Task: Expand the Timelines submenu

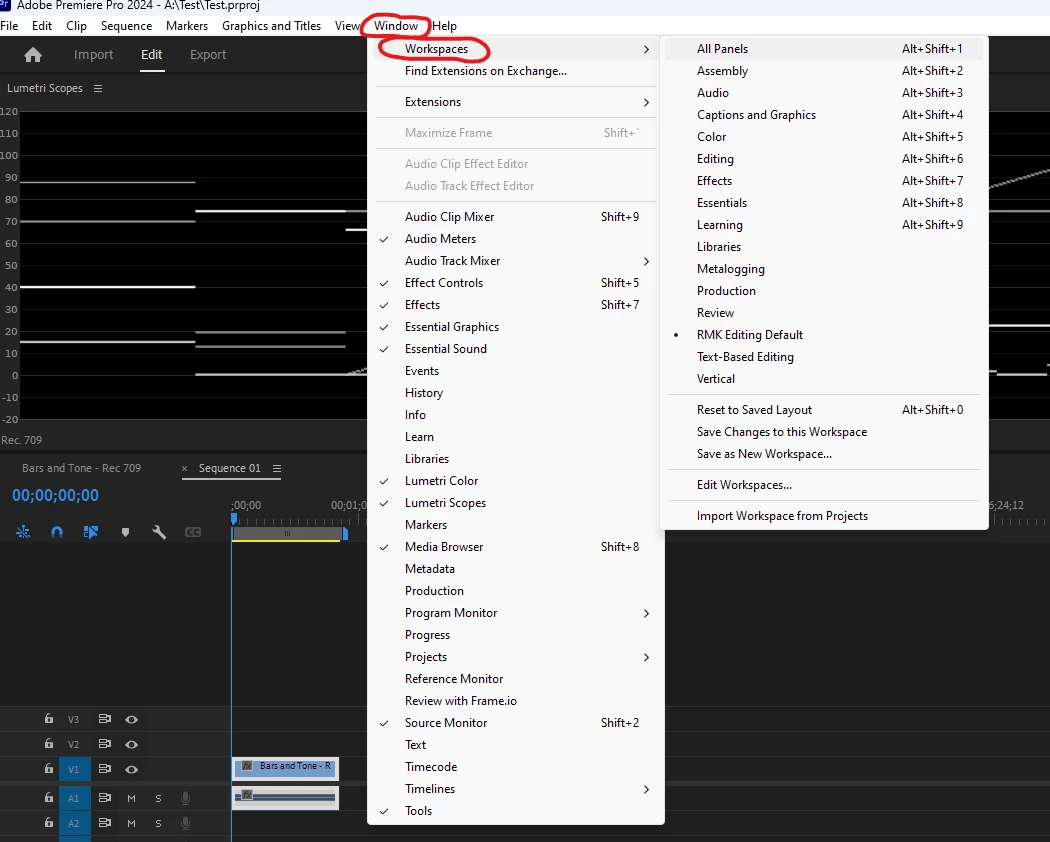Action: [x=516, y=789]
